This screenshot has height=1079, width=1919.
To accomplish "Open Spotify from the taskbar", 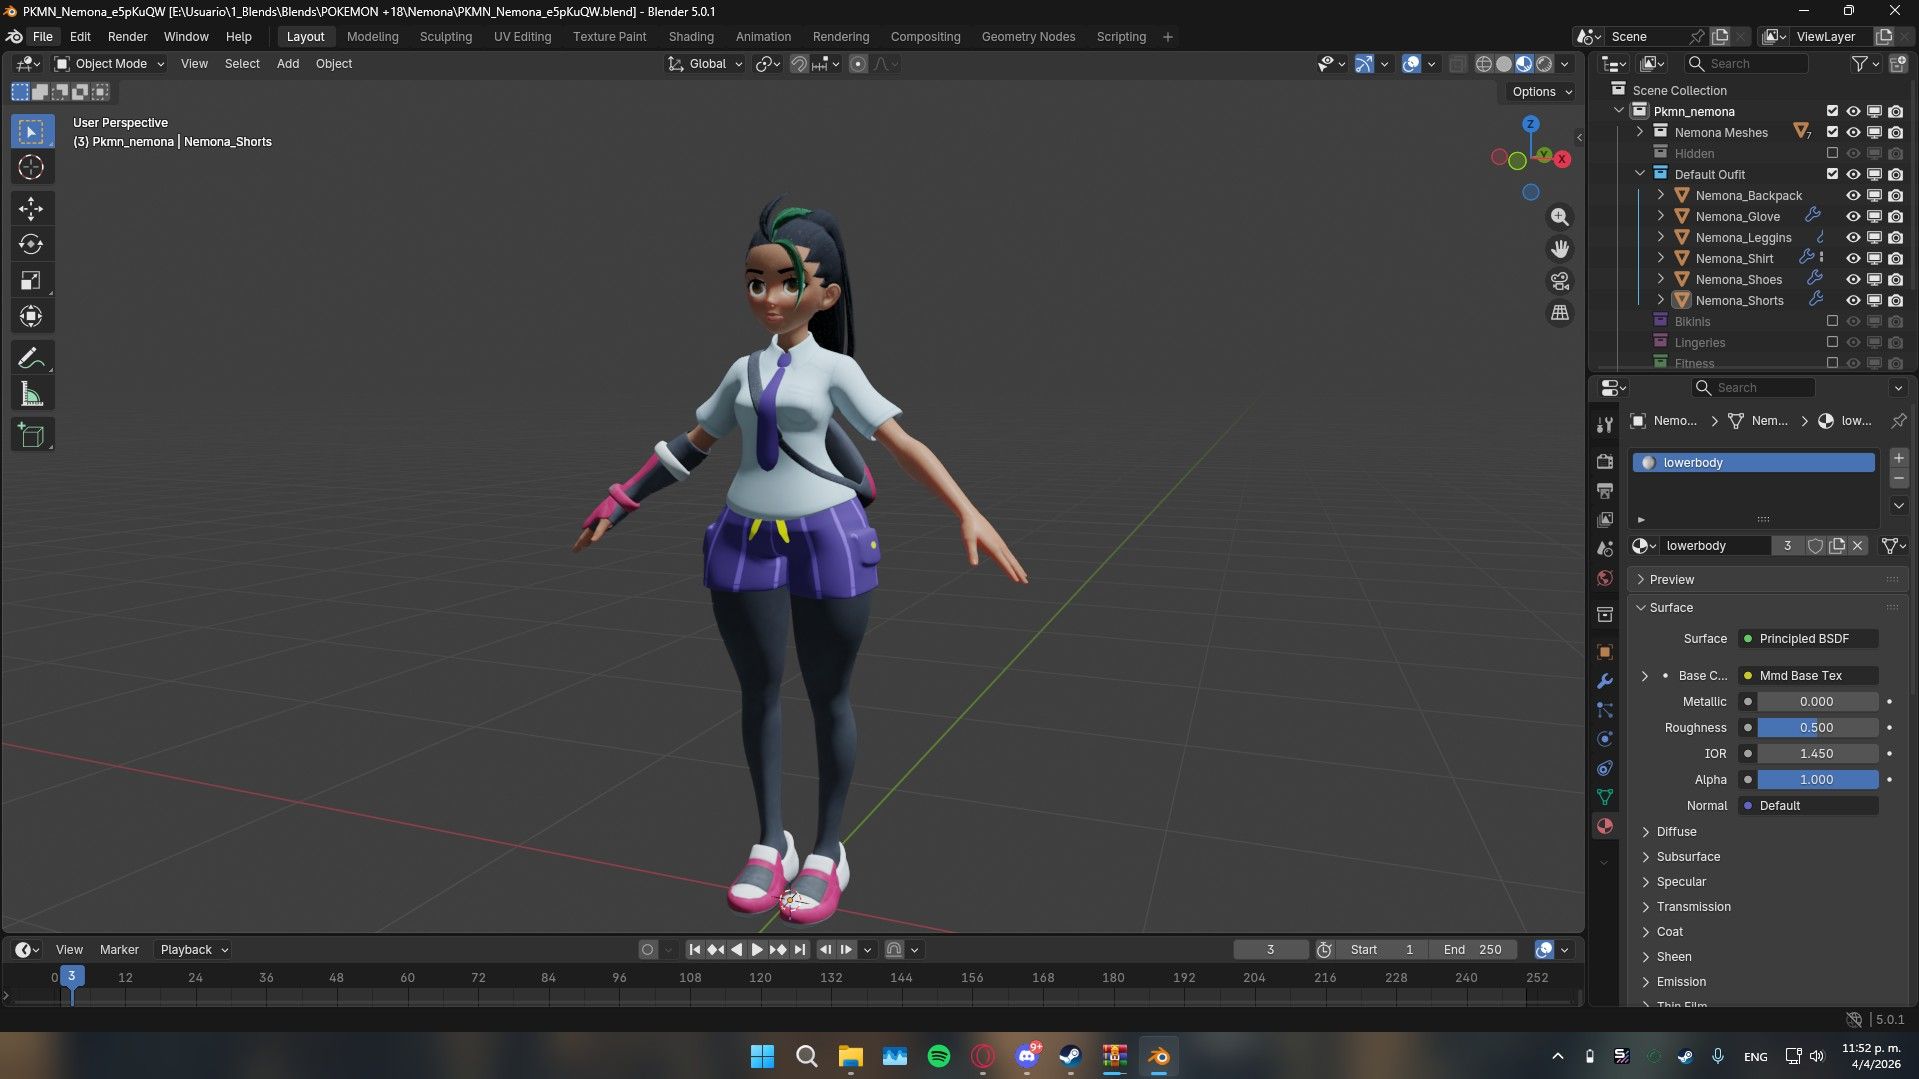I will coord(939,1056).
